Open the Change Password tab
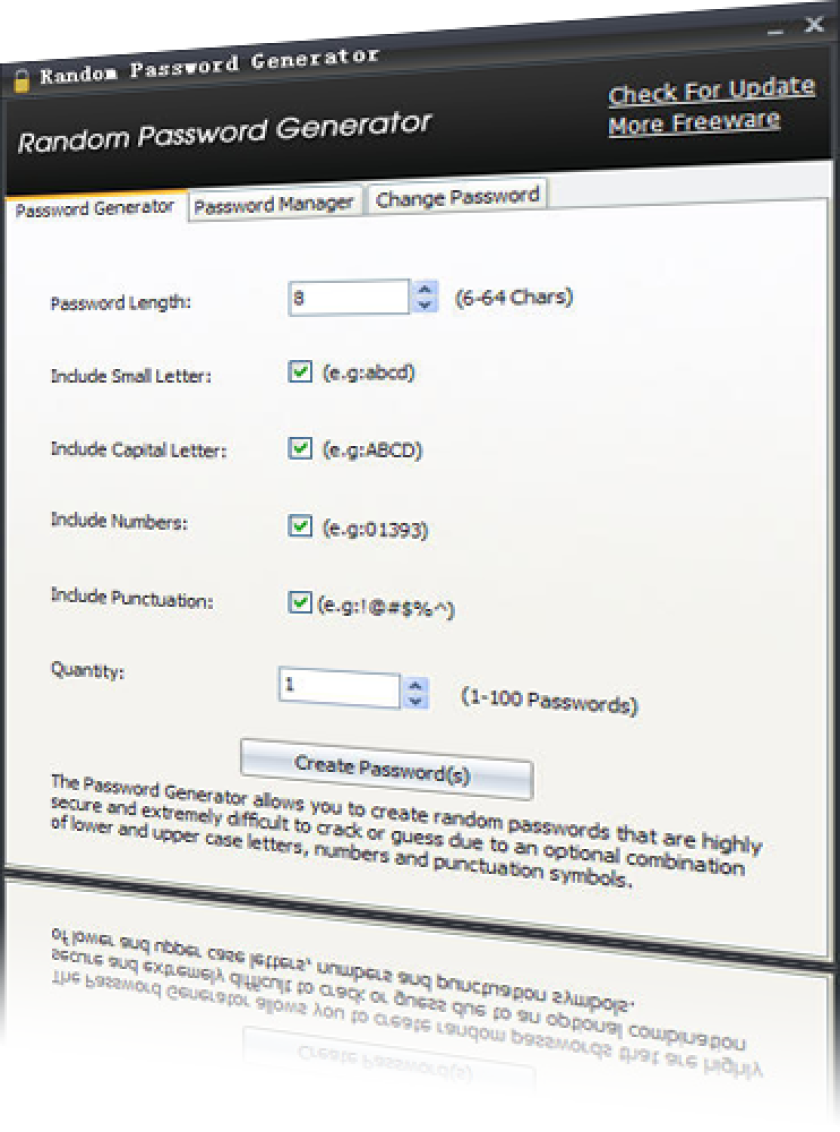The image size is (840, 1132). point(458,197)
